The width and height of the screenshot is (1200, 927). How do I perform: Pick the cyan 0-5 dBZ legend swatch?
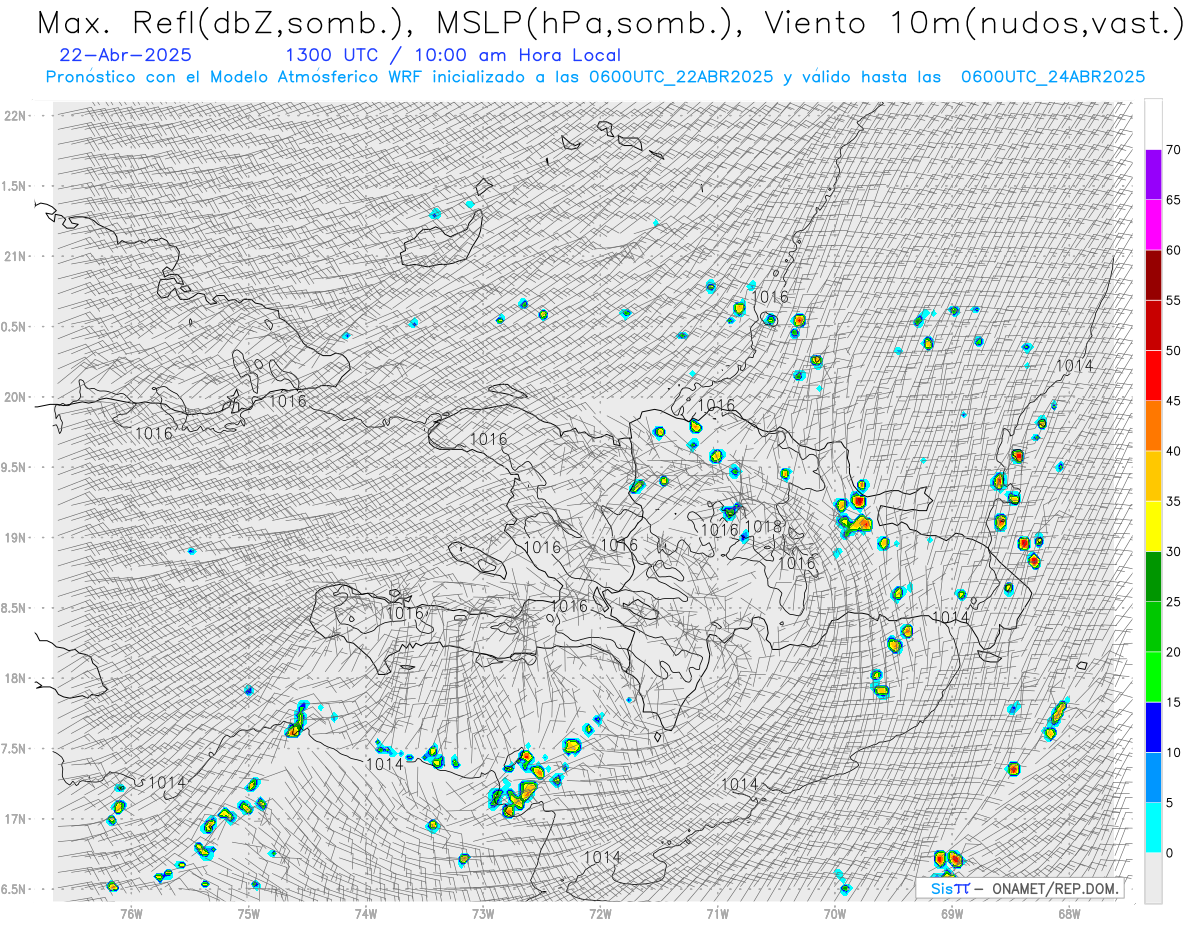coord(1153,827)
